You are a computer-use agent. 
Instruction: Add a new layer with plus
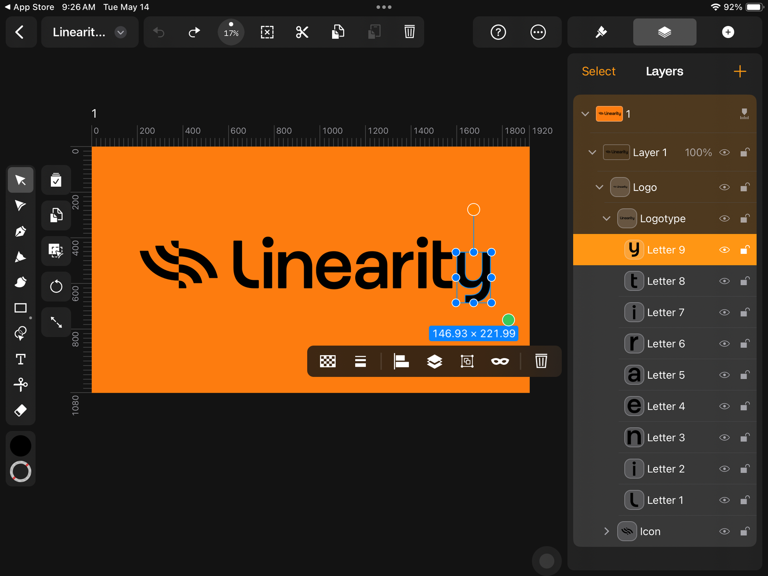[740, 72]
